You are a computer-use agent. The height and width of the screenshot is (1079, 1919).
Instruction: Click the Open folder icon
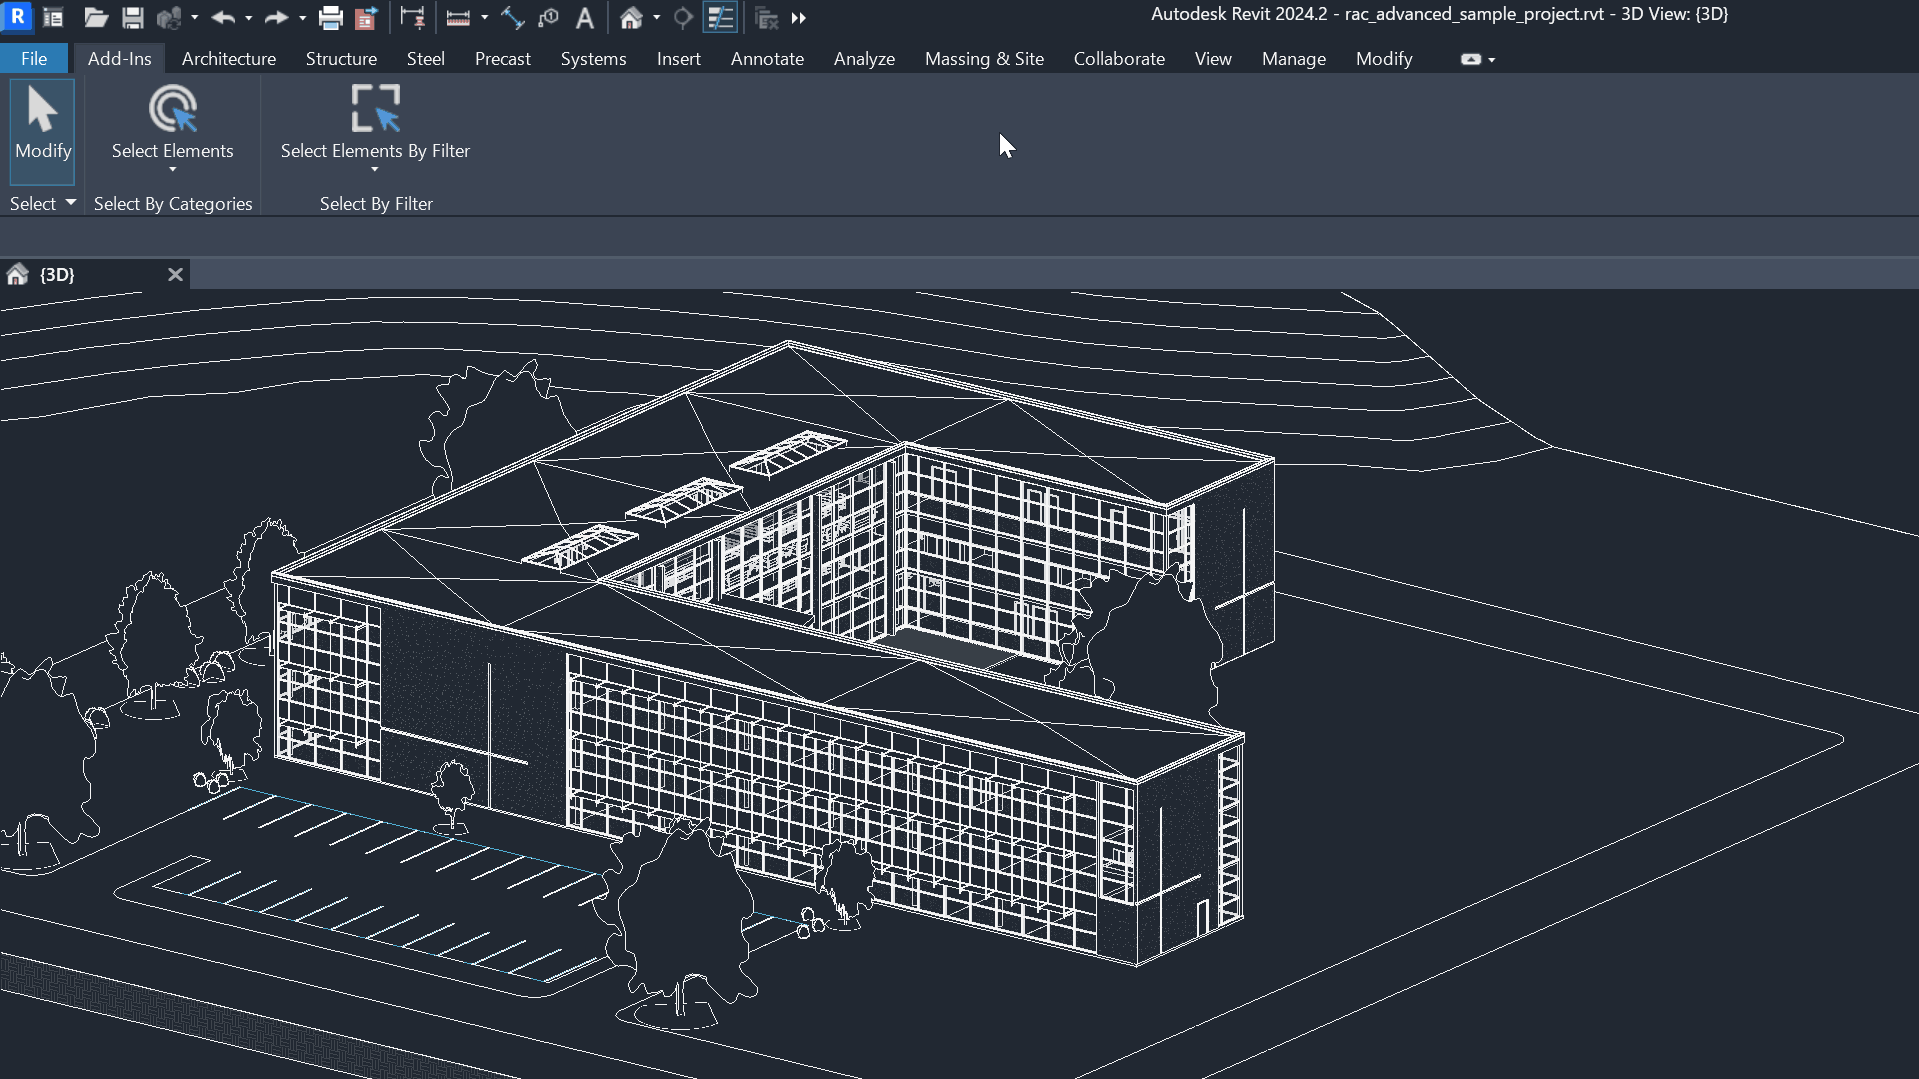point(95,18)
